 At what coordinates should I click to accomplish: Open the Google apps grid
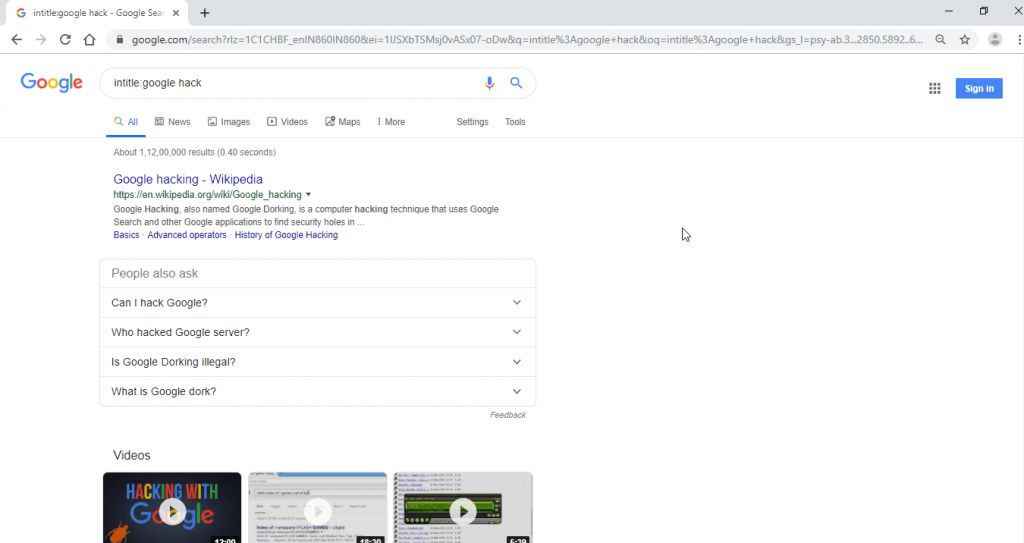tap(935, 88)
